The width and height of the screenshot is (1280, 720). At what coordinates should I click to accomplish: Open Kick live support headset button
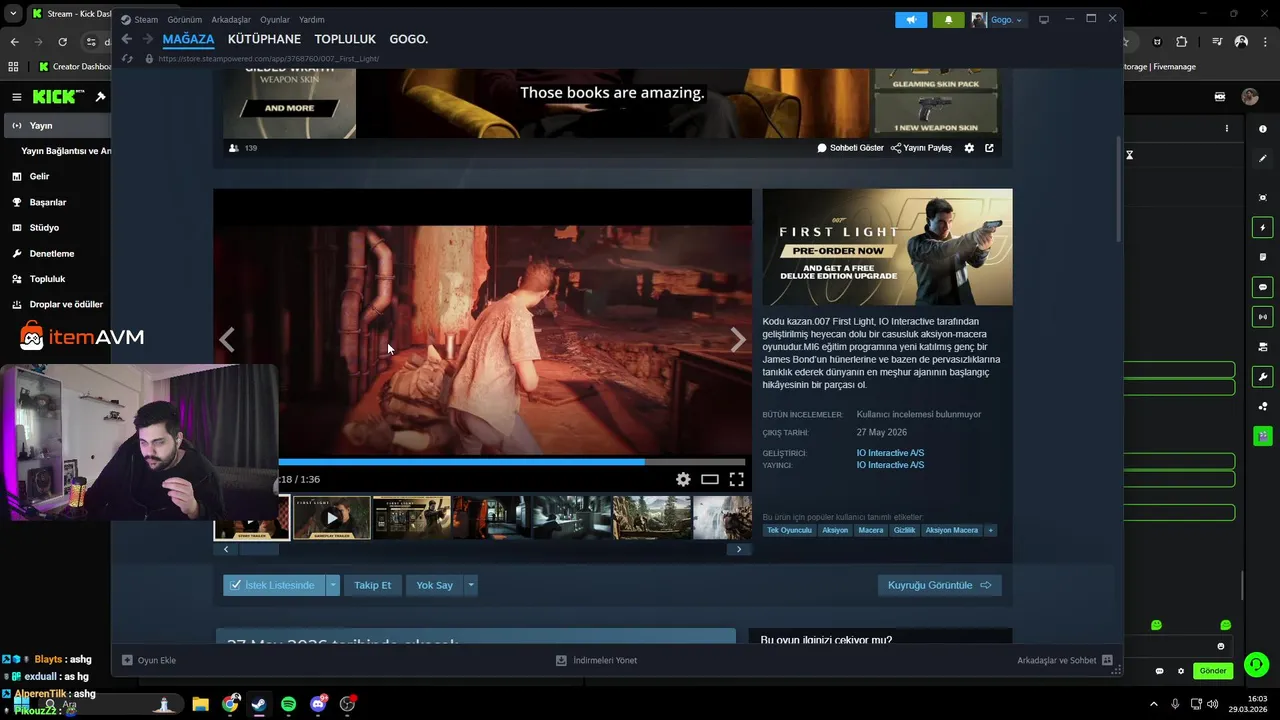pos(1256,665)
